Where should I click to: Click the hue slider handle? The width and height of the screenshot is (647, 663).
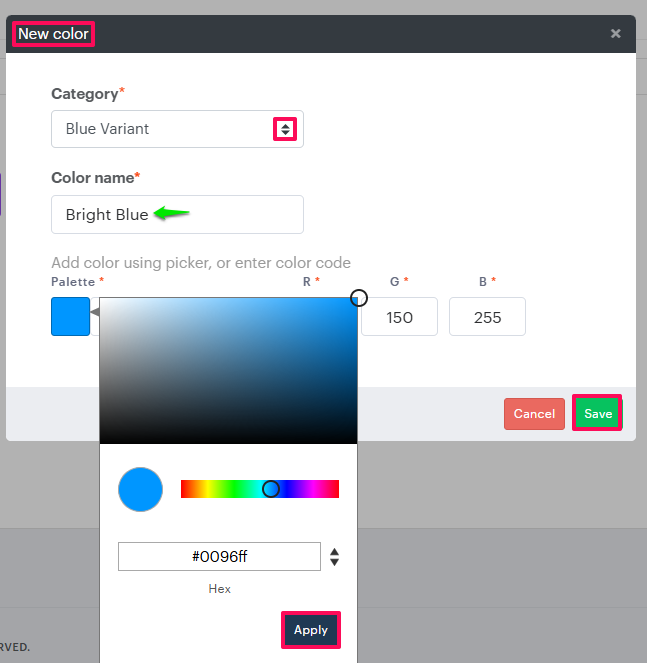click(270, 489)
